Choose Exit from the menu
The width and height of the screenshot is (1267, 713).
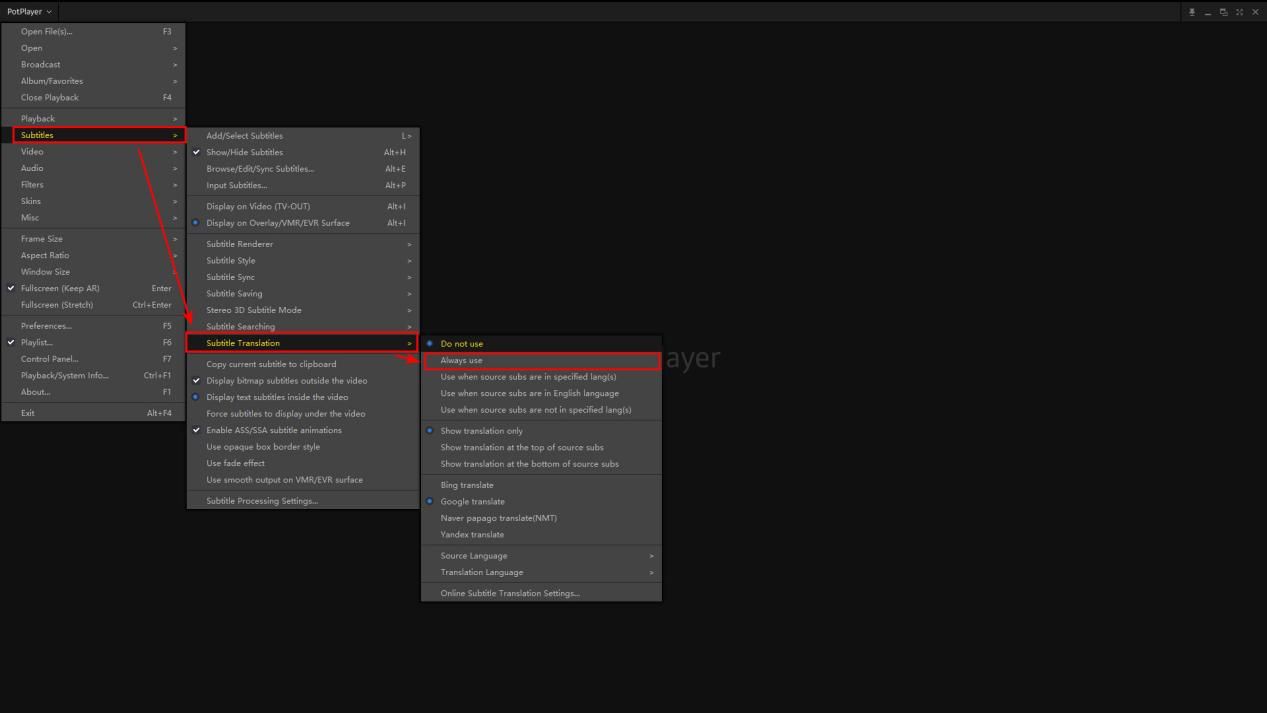point(94,412)
